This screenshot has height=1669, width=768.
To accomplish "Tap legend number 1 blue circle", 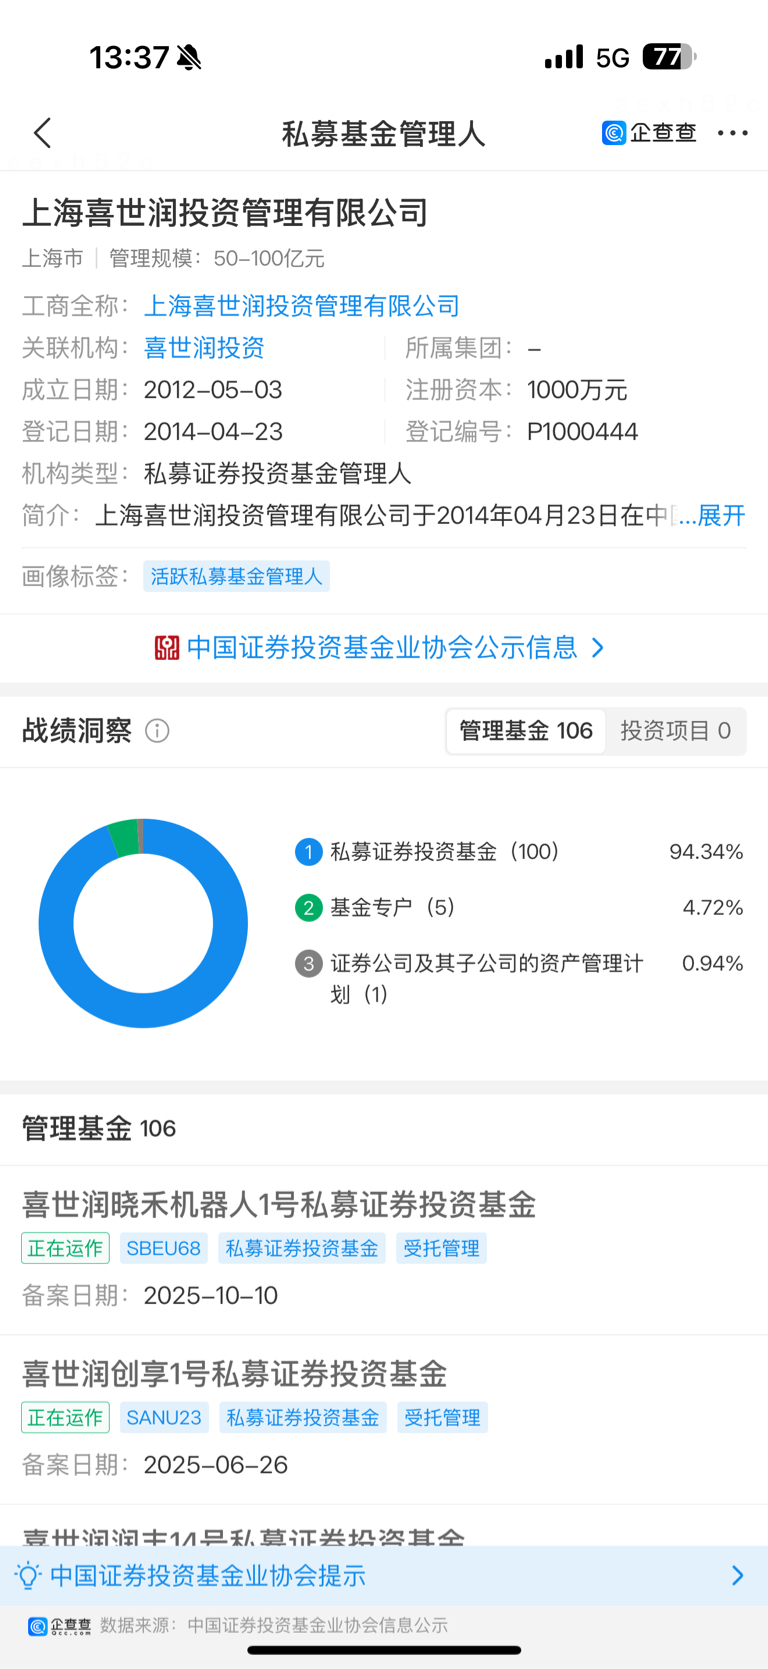I will click(308, 852).
